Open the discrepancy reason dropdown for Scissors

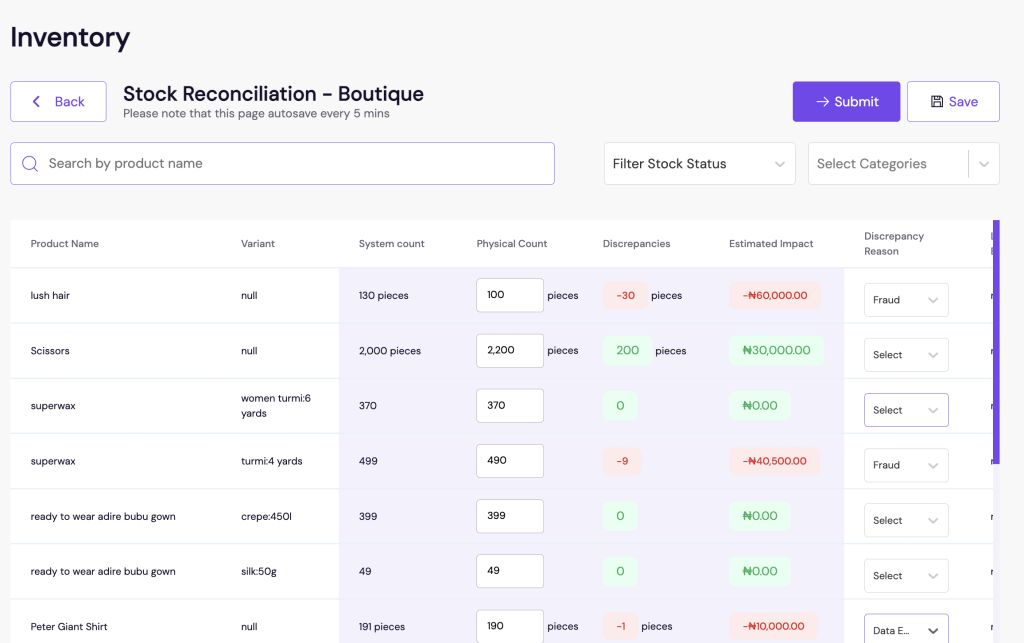[x=906, y=354]
